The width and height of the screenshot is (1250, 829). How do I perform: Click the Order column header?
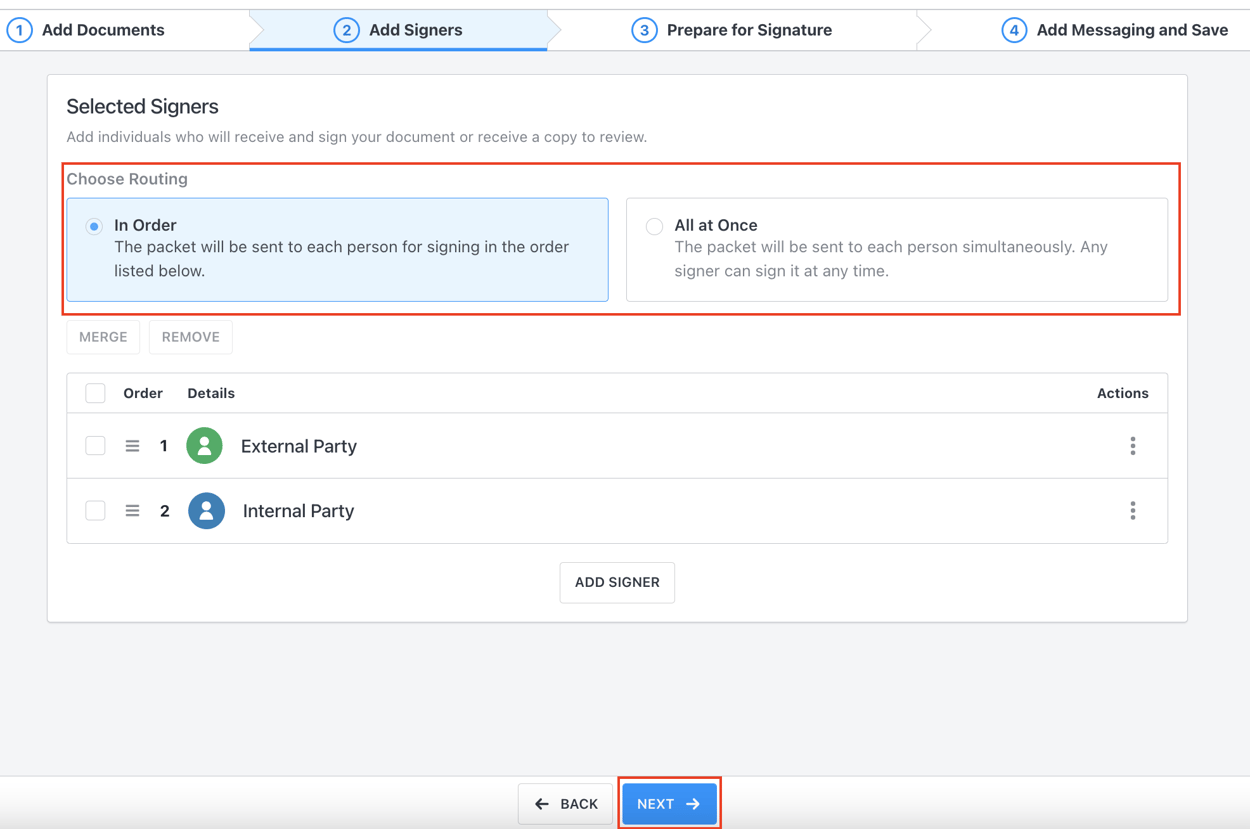143,393
